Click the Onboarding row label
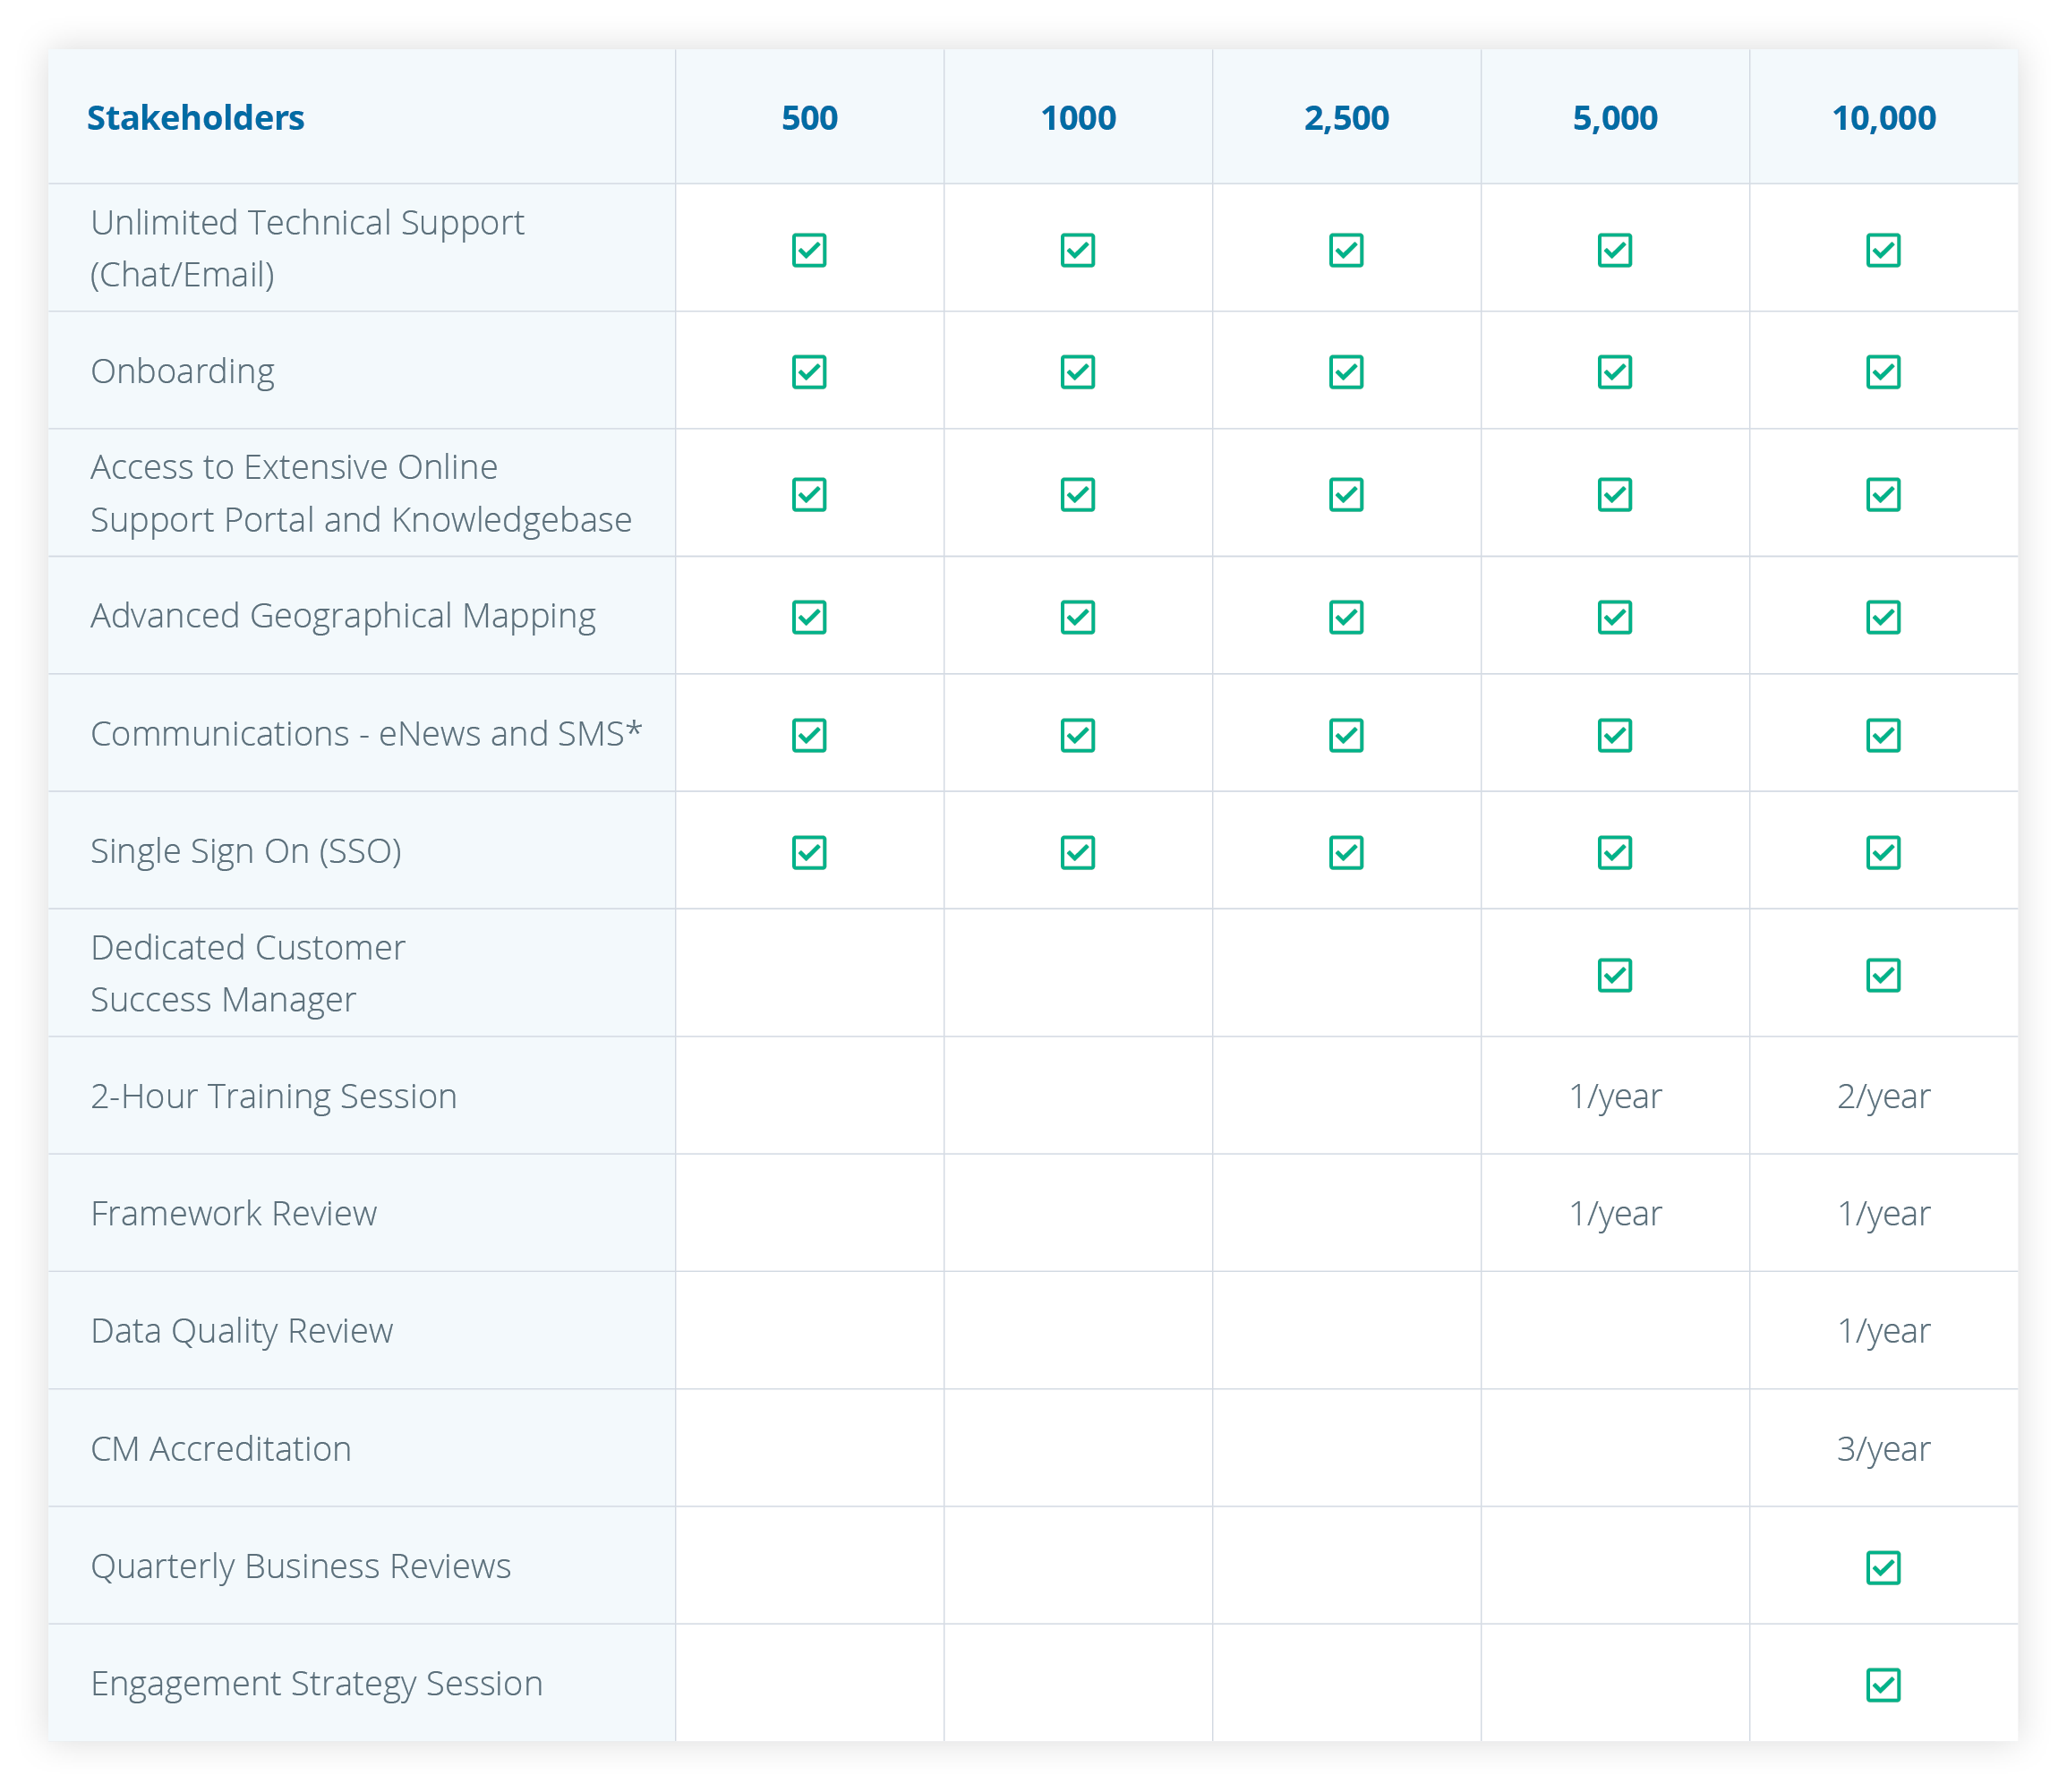The height and width of the screenshot is (1792, 2067). click(x=182, y=372)
